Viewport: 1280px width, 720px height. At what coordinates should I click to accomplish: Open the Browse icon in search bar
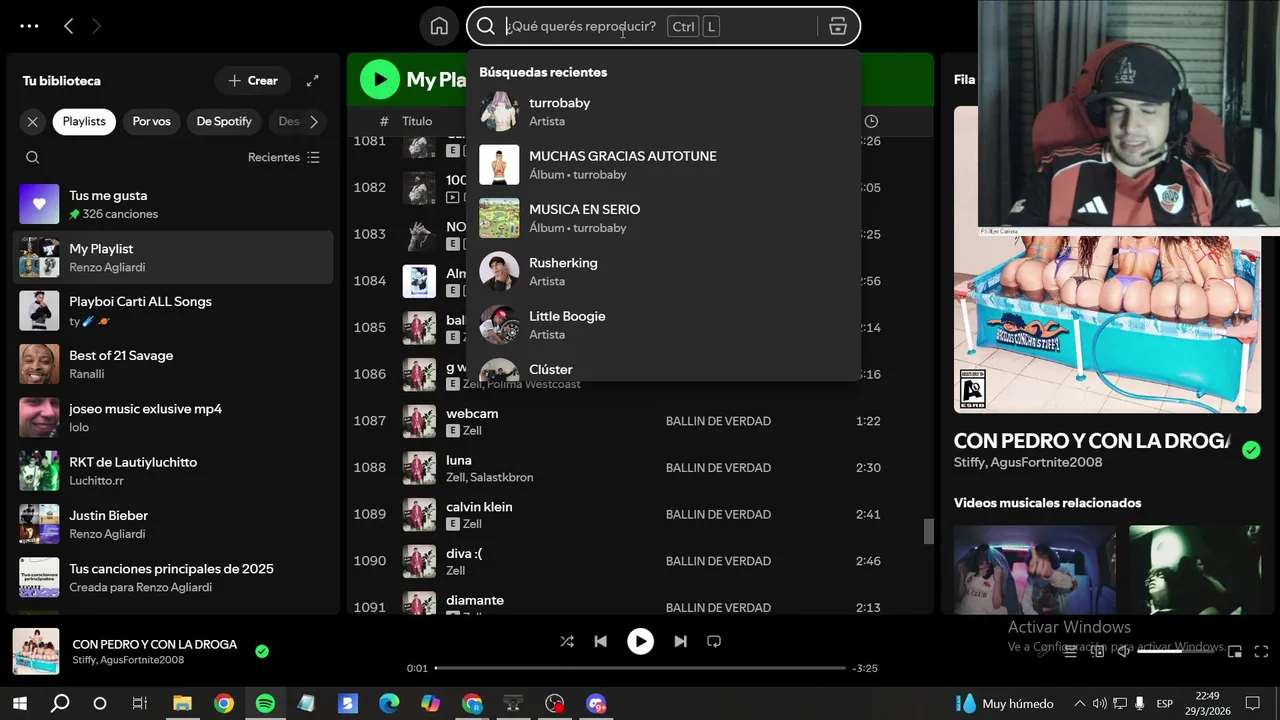[838, 26]
